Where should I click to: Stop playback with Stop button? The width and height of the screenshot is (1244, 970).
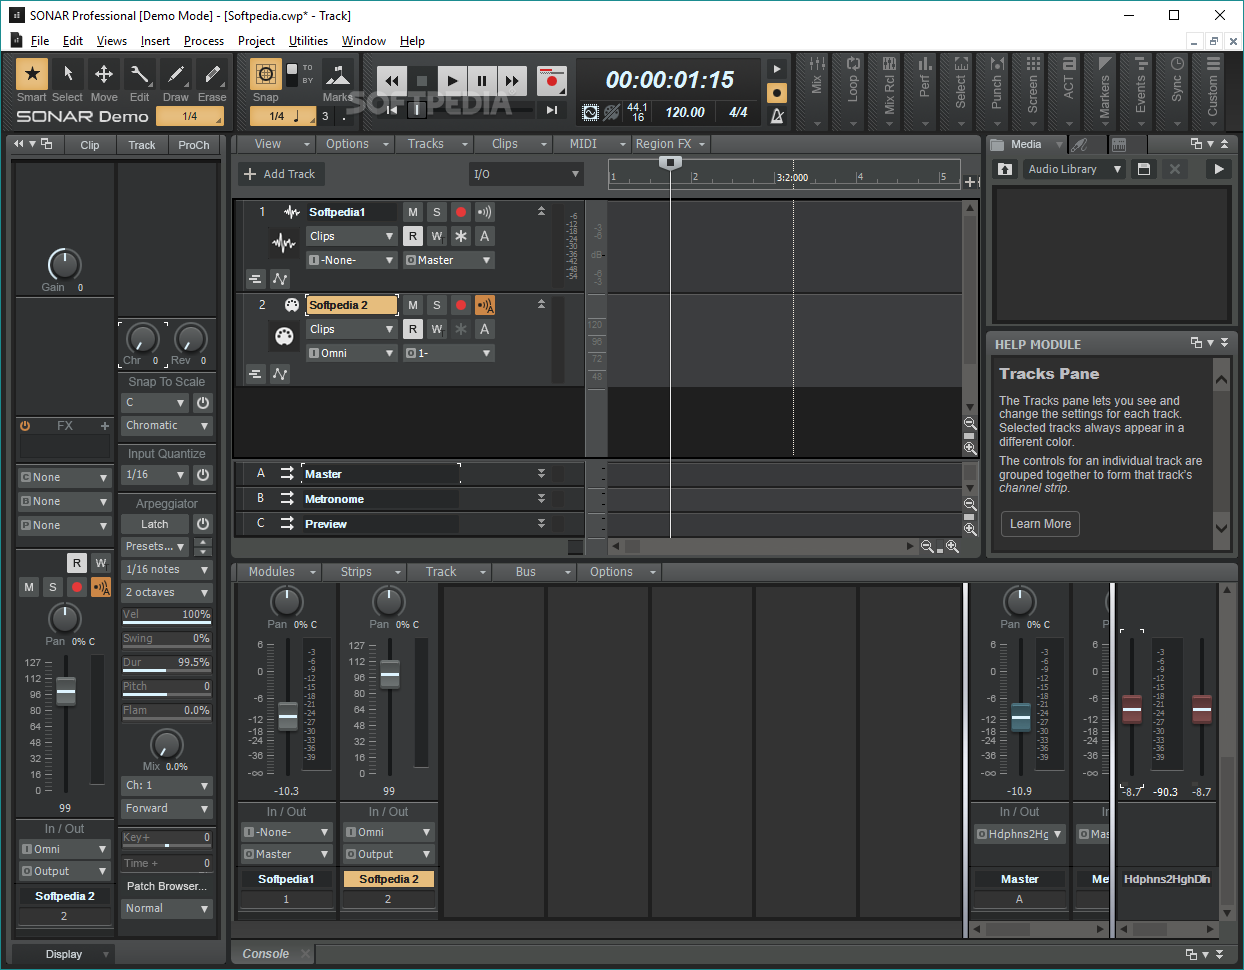pos(422,81)
